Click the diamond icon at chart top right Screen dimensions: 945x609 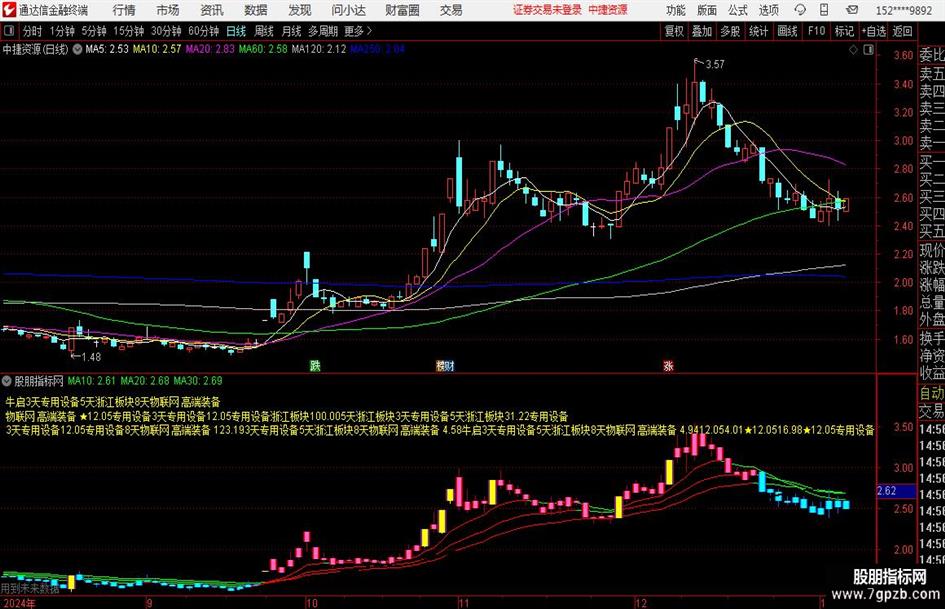point(853,50)
